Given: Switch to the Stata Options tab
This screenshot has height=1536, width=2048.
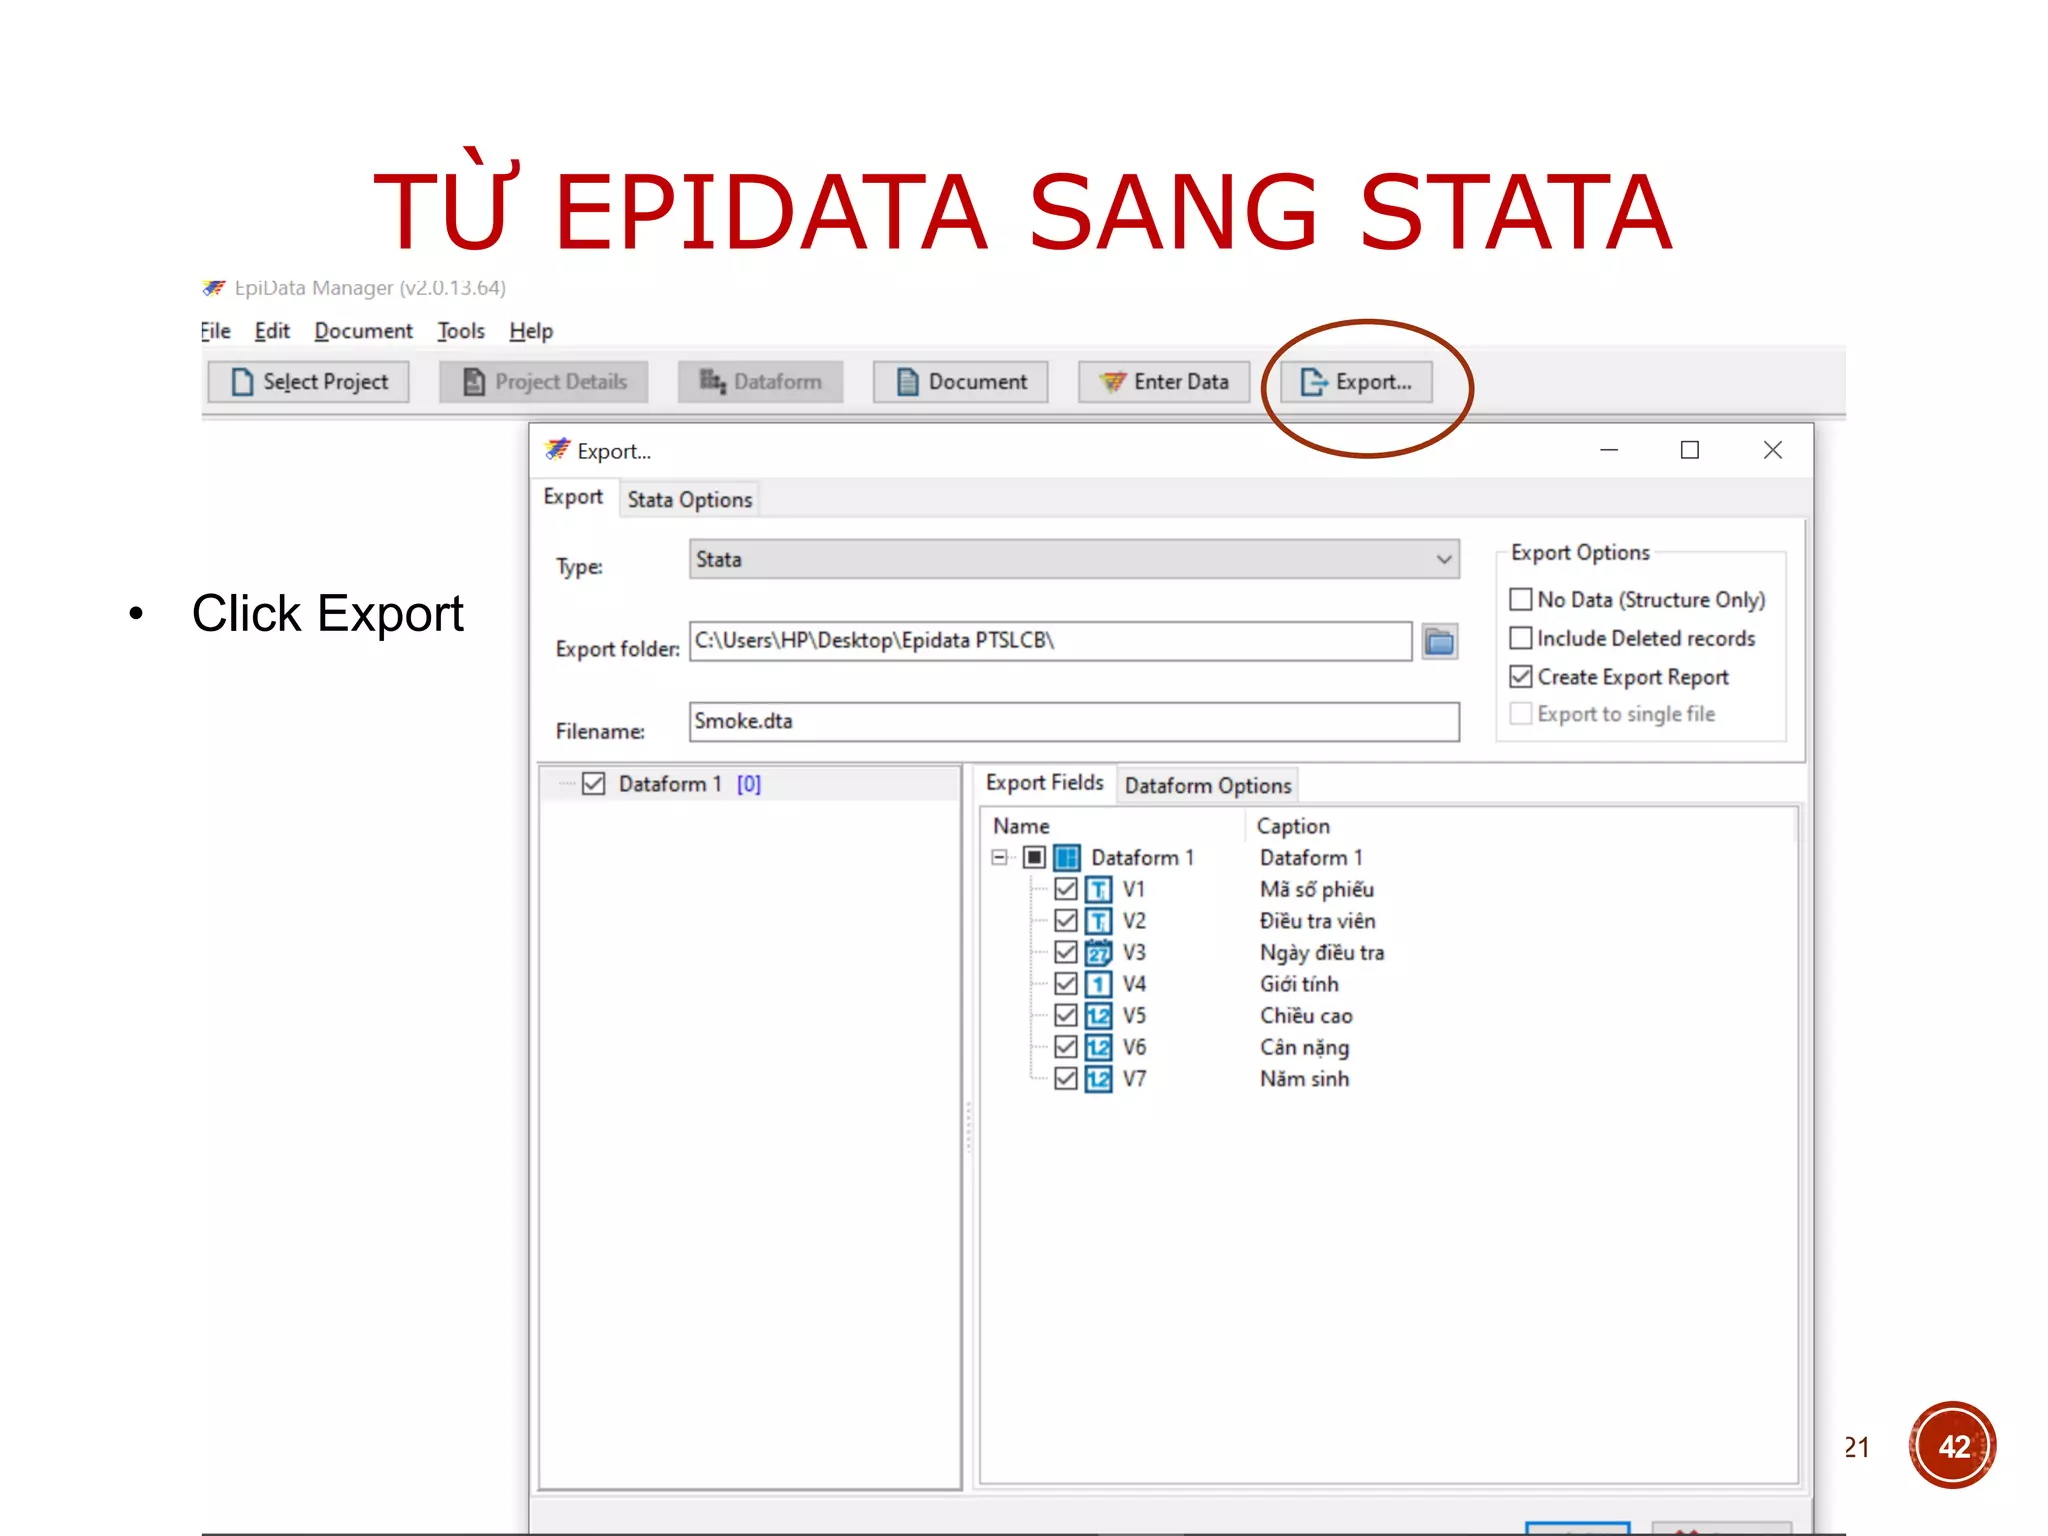Looking at the screenshot, I should pos(690,500).
